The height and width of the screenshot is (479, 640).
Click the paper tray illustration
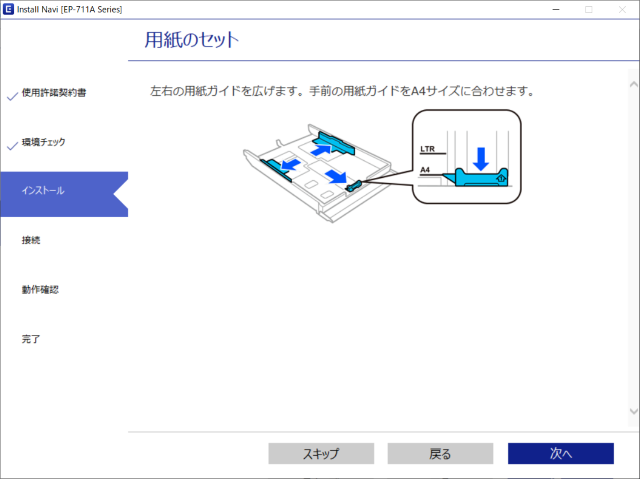(x=320, y=173)
